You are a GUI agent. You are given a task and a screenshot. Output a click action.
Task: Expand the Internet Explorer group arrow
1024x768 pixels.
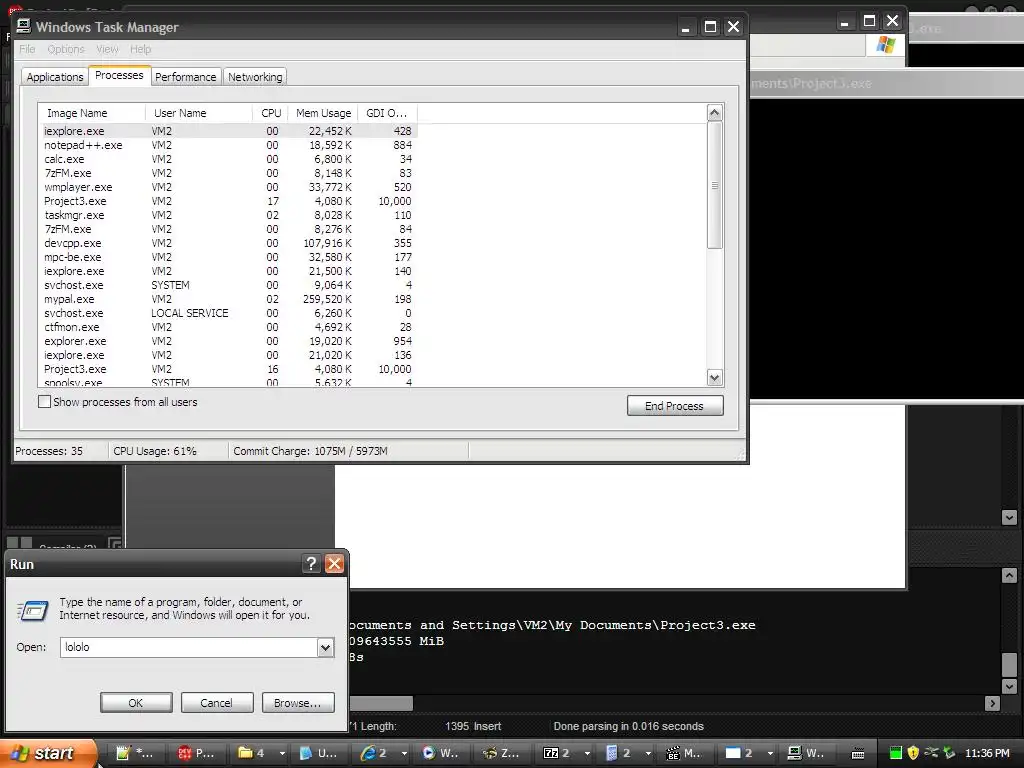404,753
